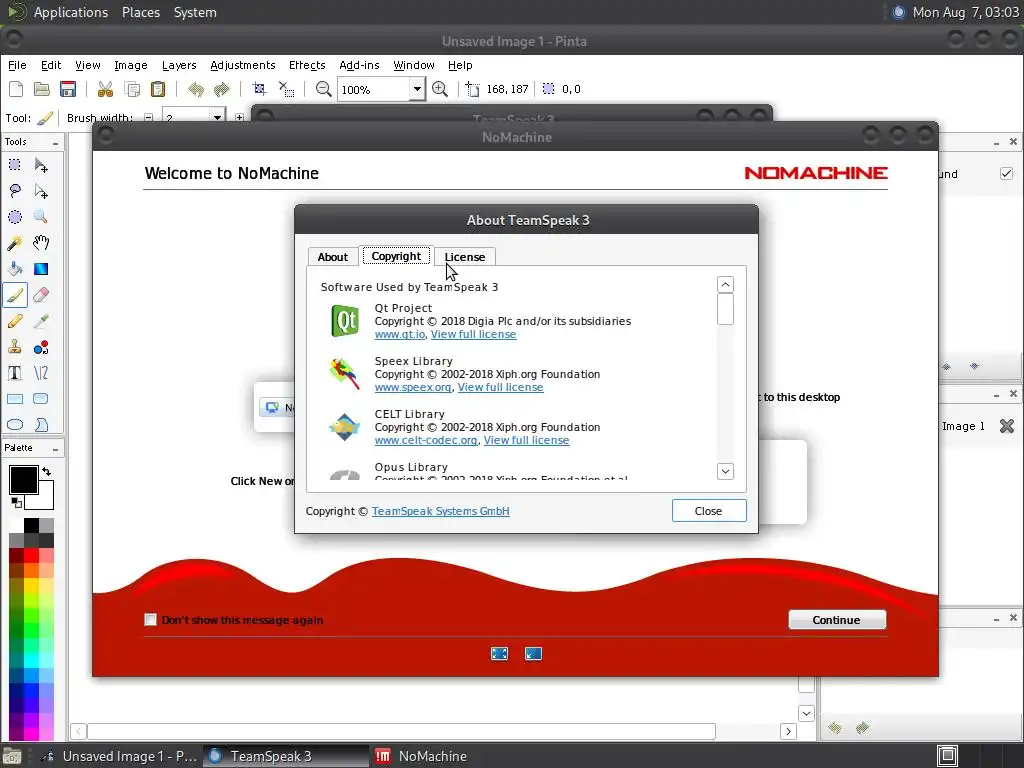Choose the Ellipse shape tool
The image size is (1024, 768).
point(14,425)
